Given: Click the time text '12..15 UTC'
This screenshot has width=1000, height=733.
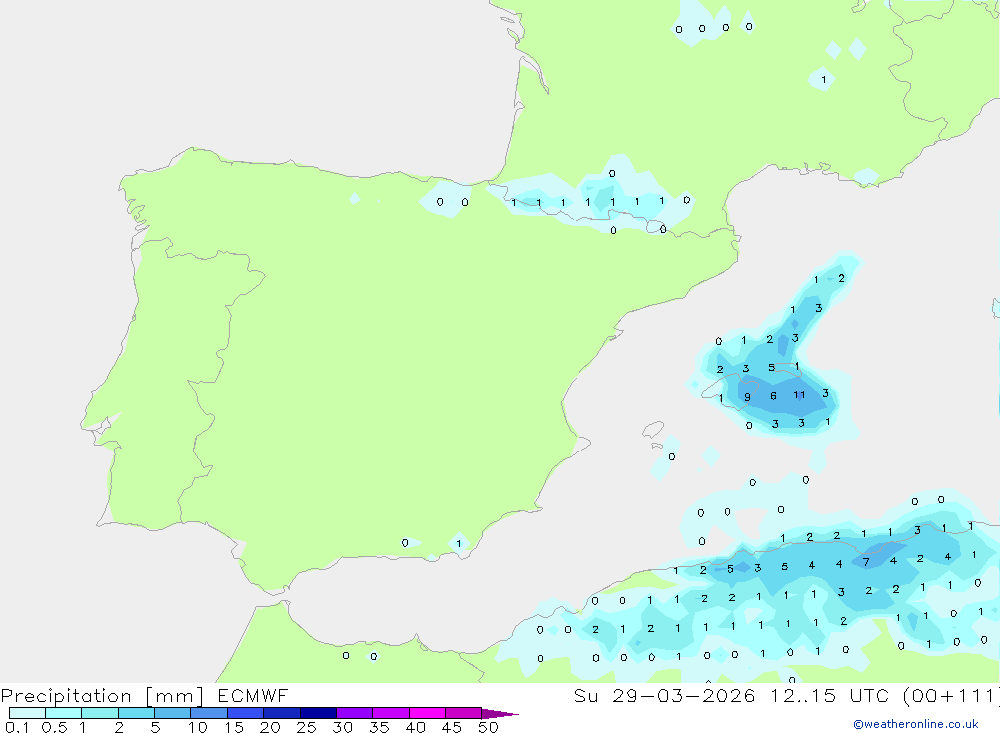Looking at the screenshot, I should tap(829, 695).
